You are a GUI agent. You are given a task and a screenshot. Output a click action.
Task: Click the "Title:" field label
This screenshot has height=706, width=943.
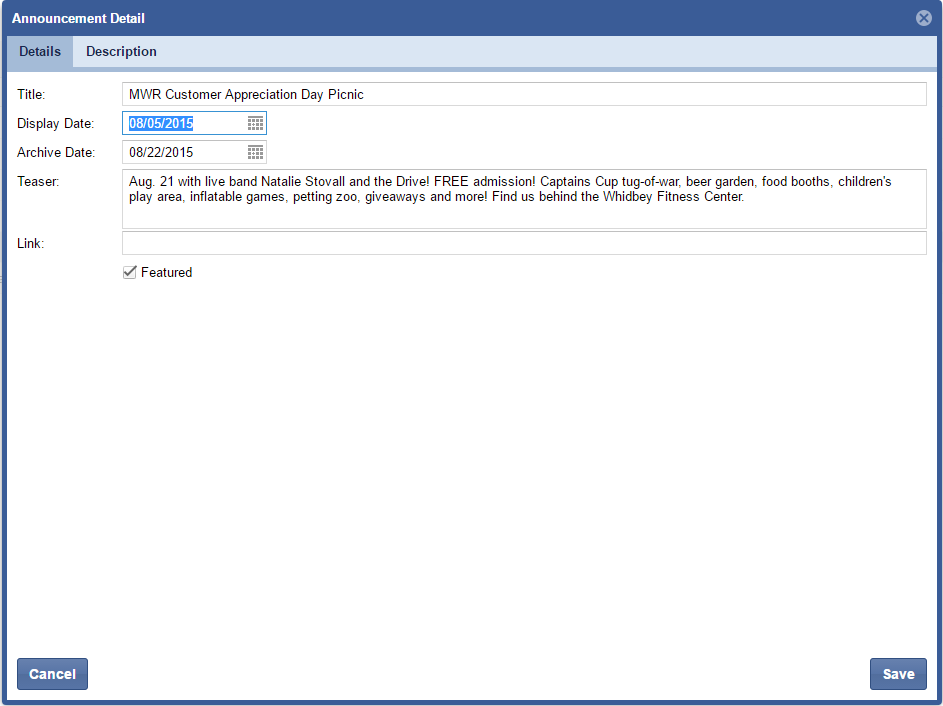32,94
